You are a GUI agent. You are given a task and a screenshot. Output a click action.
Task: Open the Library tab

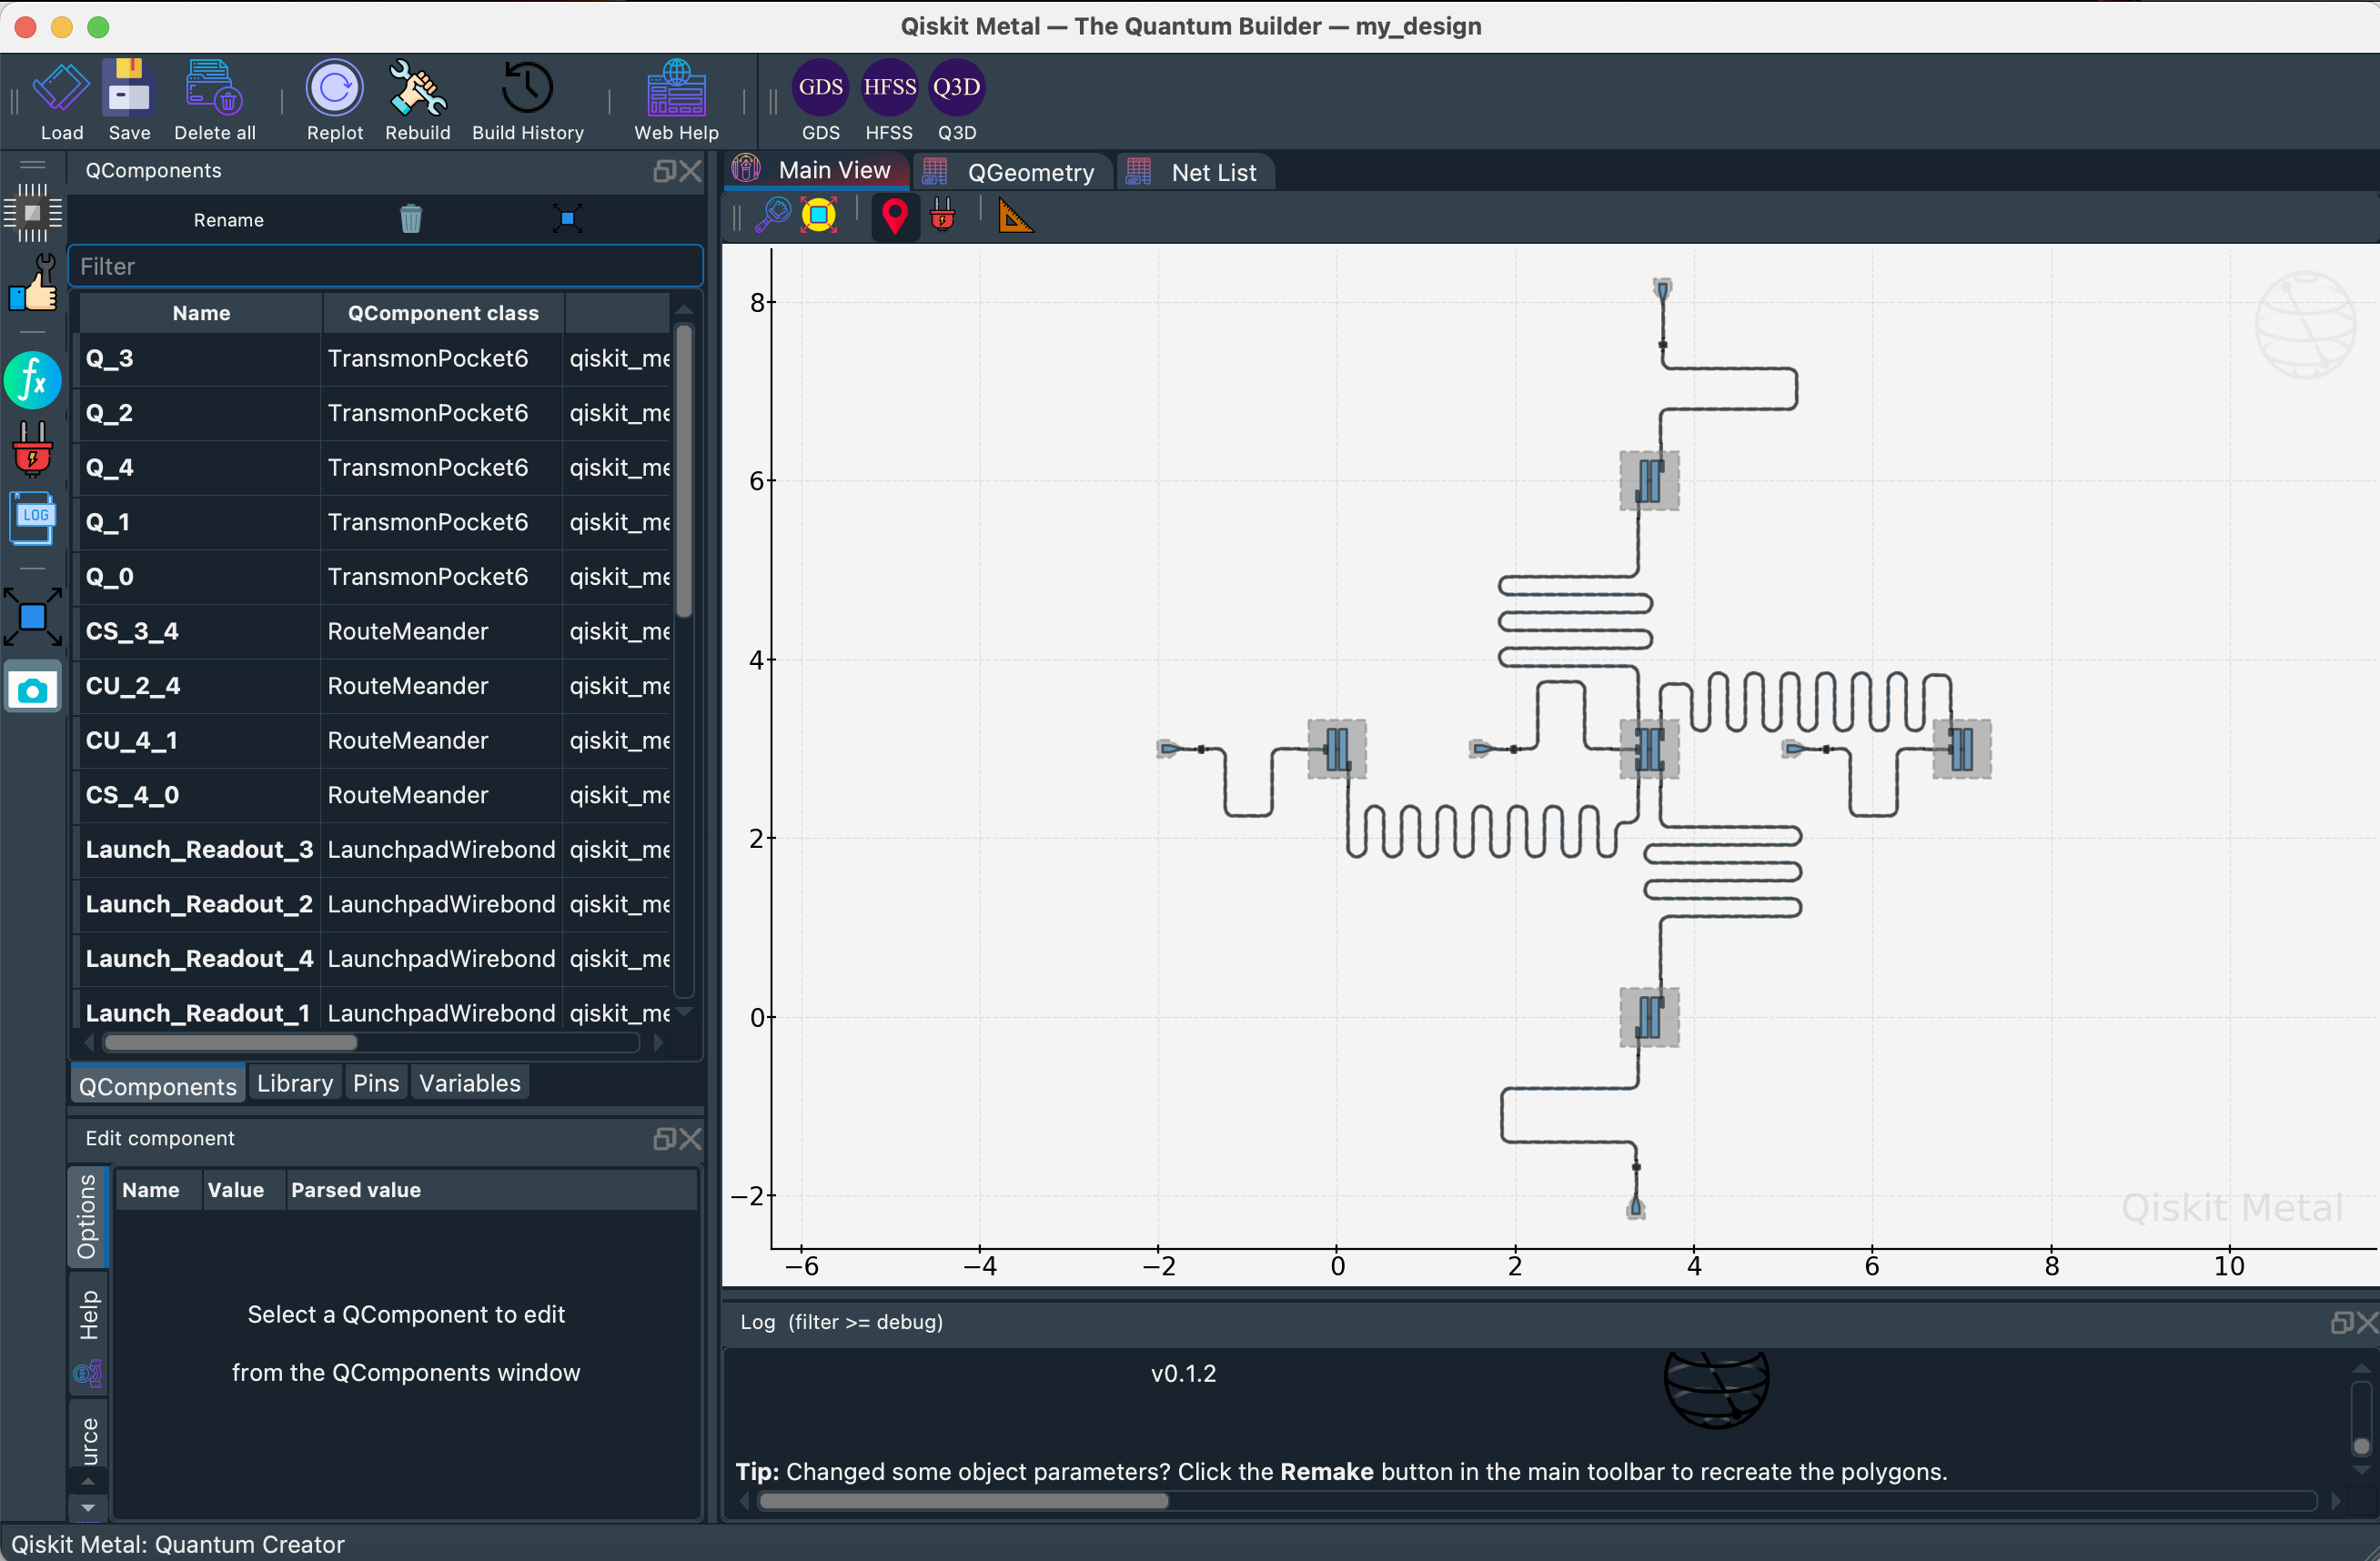tap(294, 1083)
